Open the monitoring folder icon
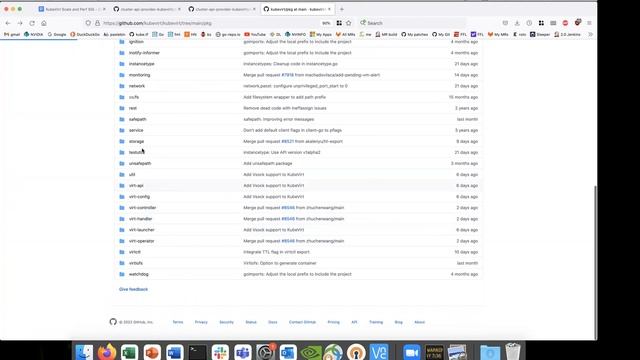The image size is (640, 360). (122, 75)
